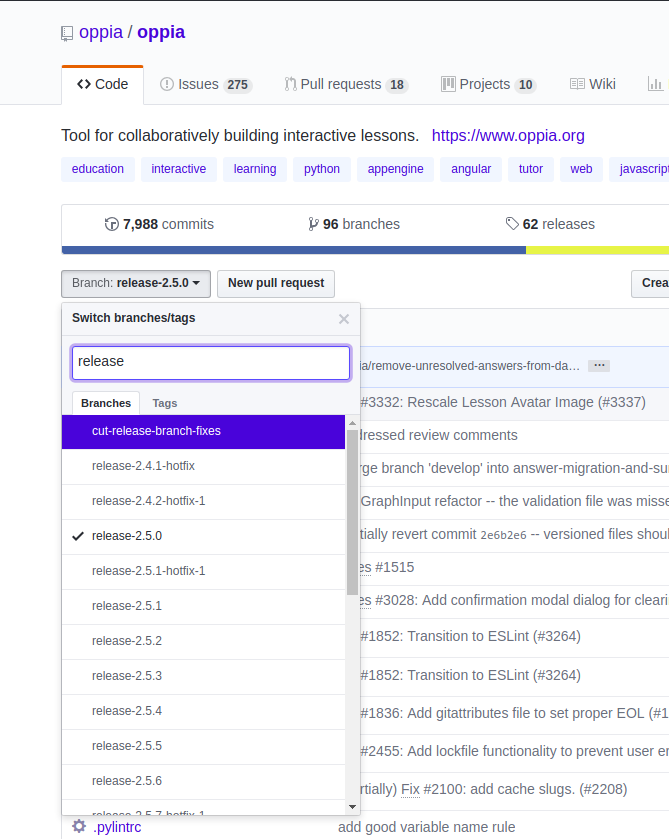The width and height of the screenshot is (669, 839).
Task: Open commit about gitattributes file #1836
Action: [514, 713]
